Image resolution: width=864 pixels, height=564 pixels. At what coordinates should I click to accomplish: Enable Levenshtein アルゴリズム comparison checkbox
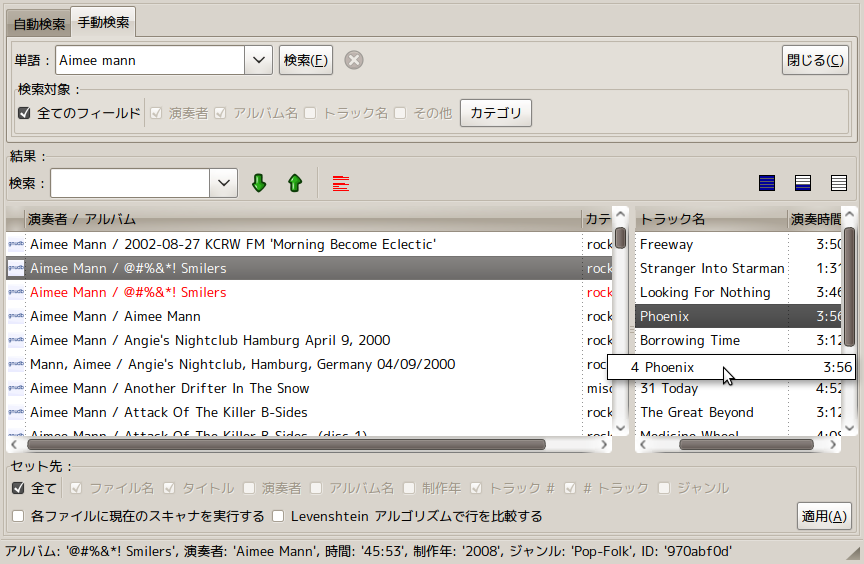[278, 516]
